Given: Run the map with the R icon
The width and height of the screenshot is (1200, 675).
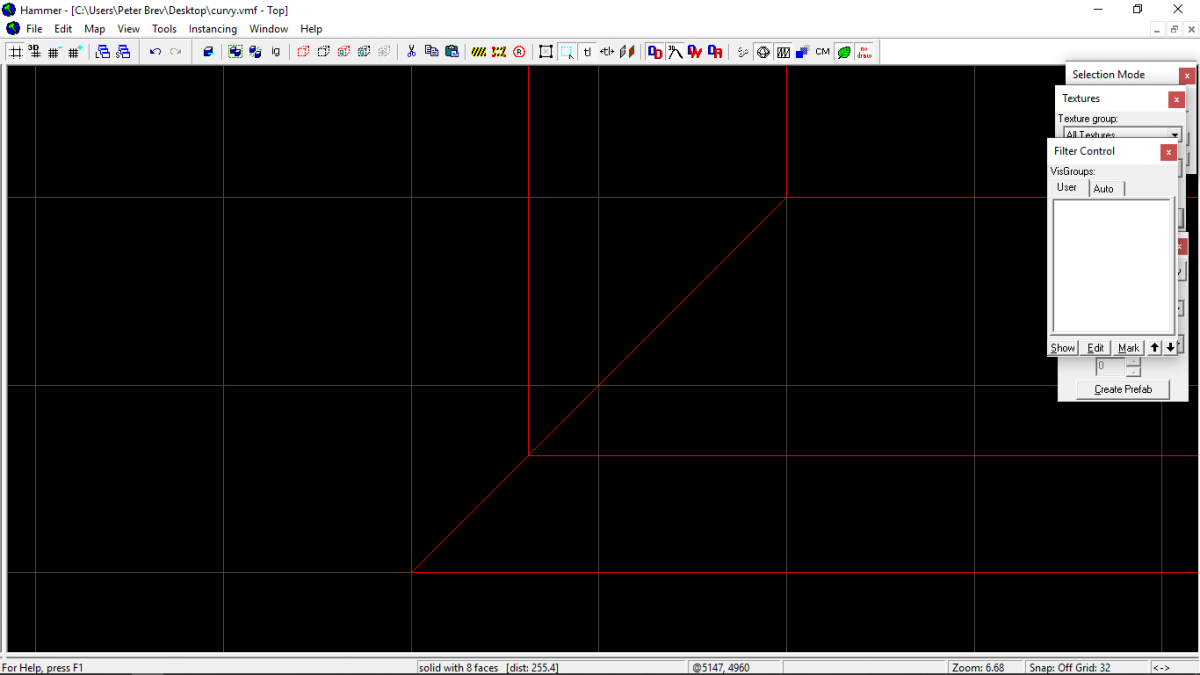Looking at the screenshot, I should [518, 52].
